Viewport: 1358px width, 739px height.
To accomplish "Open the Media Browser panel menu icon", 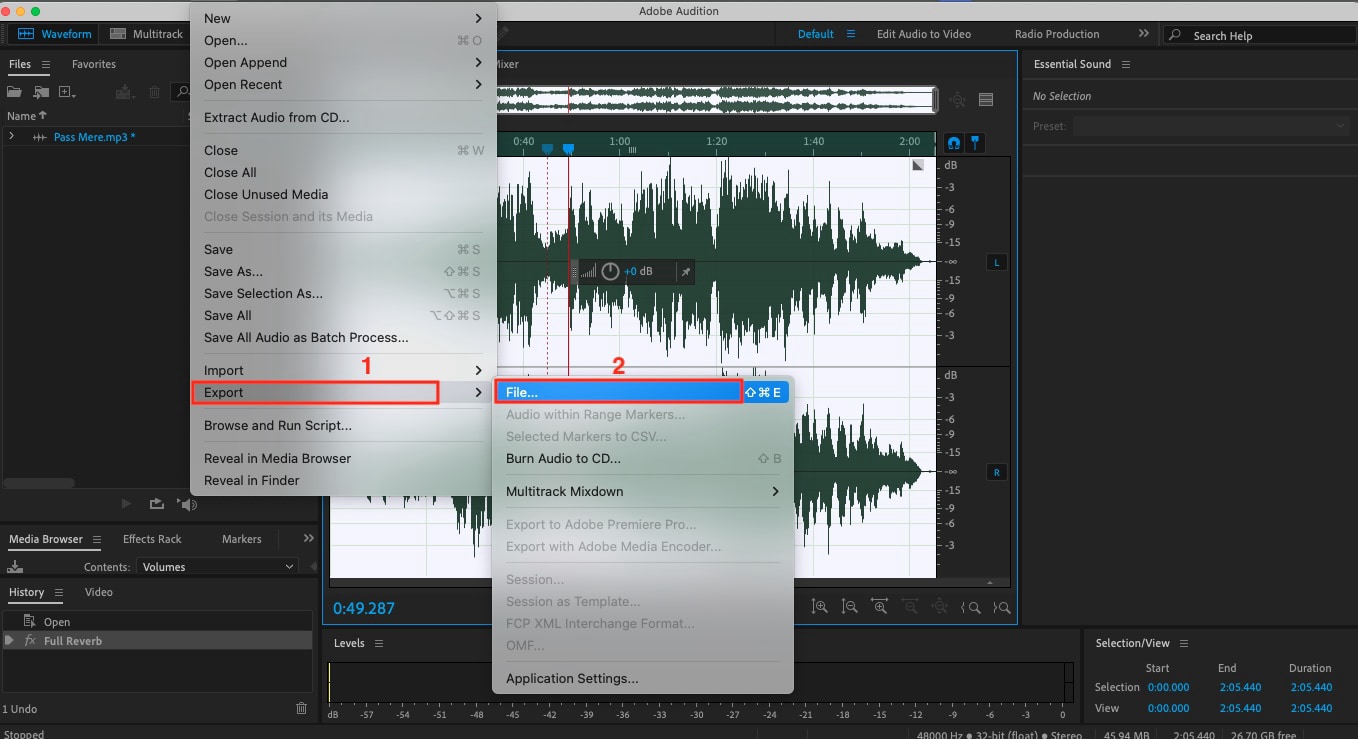I will click(97, 540).
